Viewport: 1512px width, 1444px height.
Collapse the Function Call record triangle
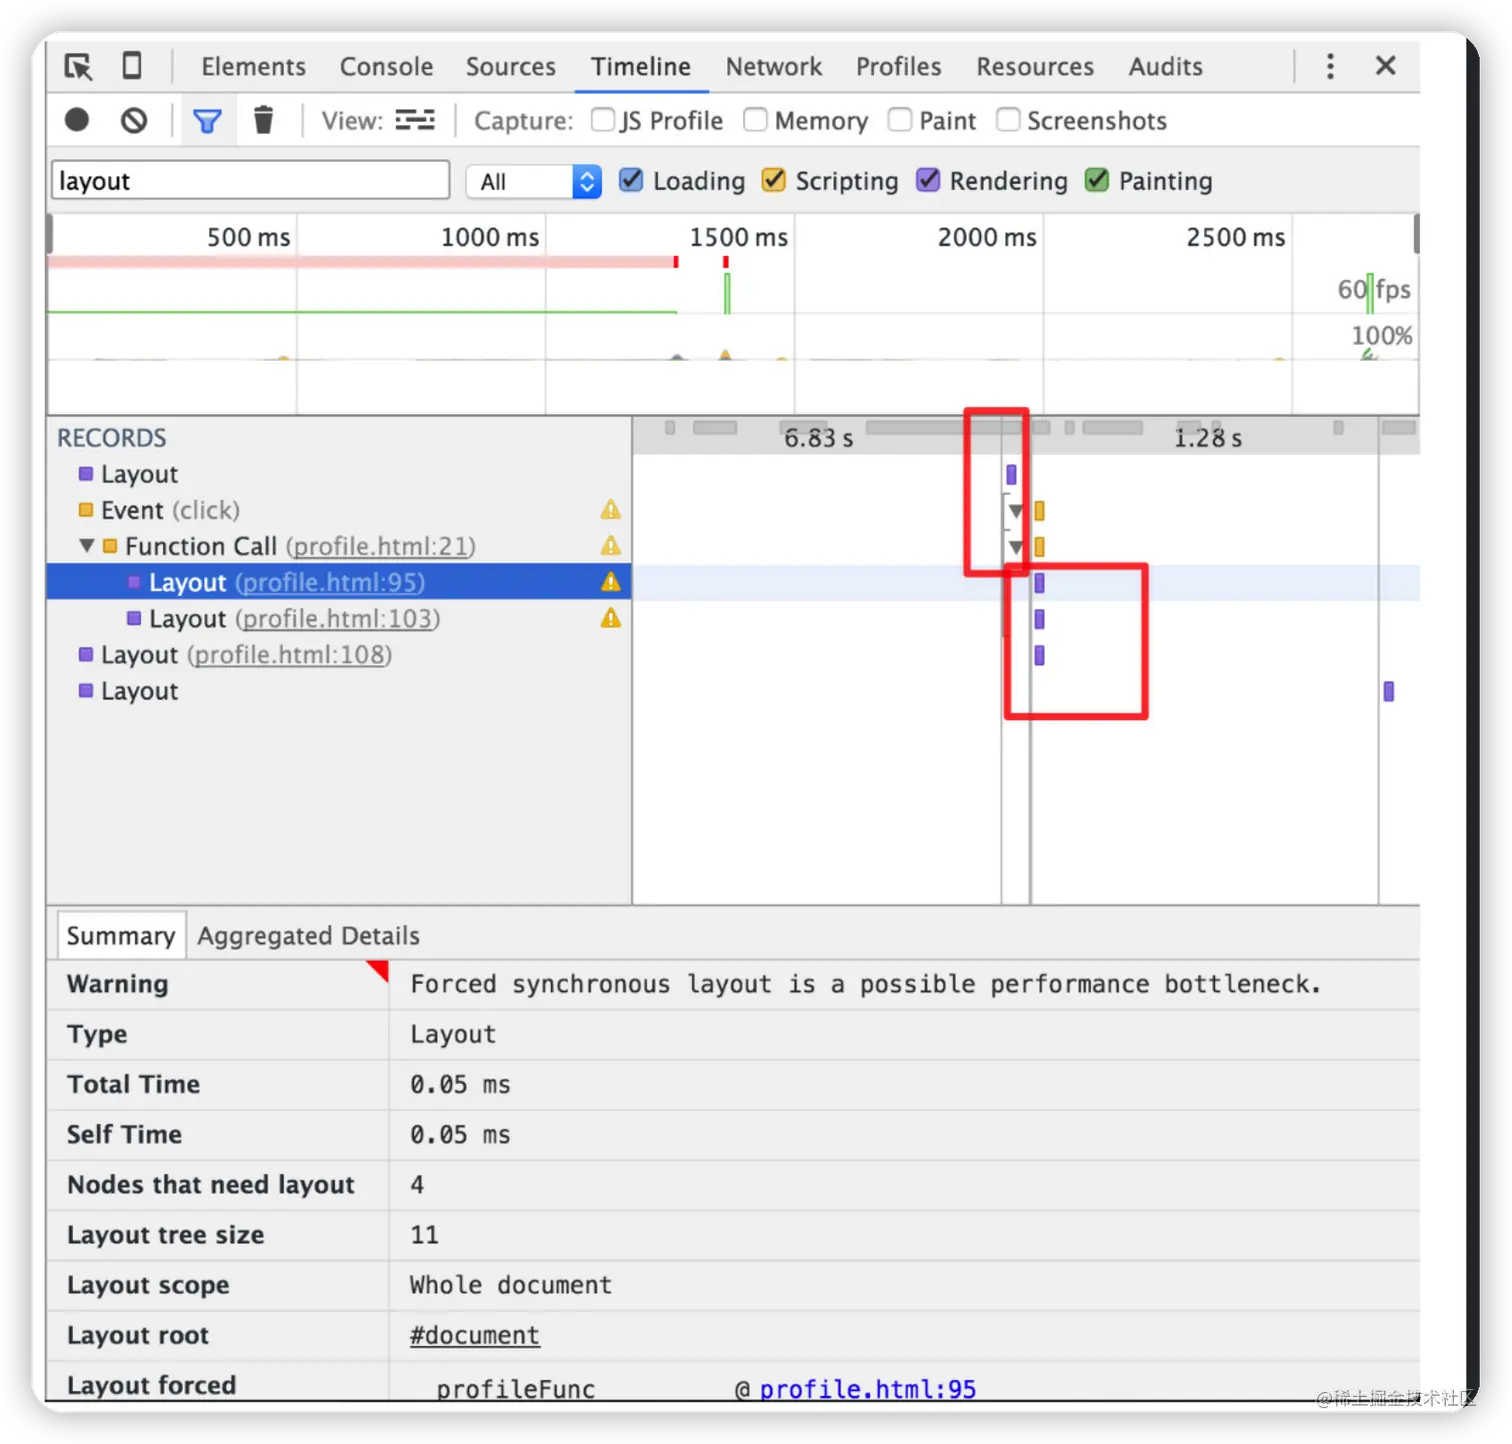click(87, 546)
